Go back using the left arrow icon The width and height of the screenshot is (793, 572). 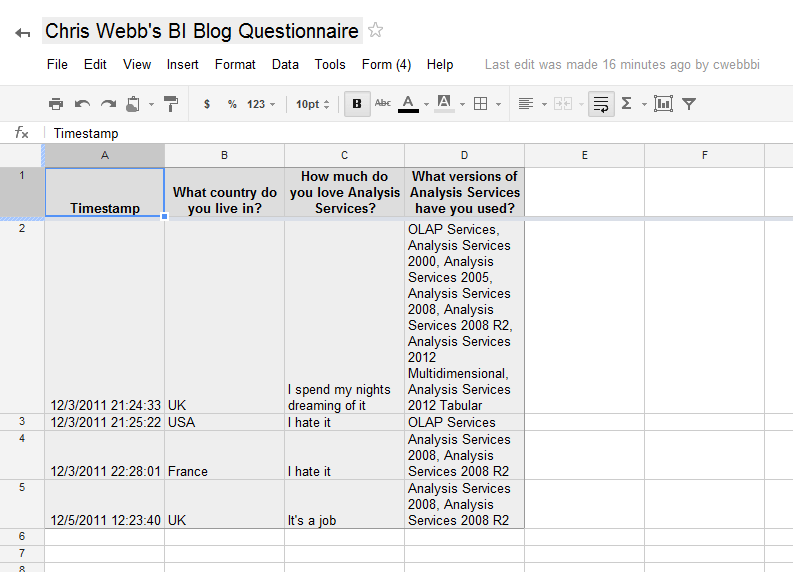coord(23,34)
